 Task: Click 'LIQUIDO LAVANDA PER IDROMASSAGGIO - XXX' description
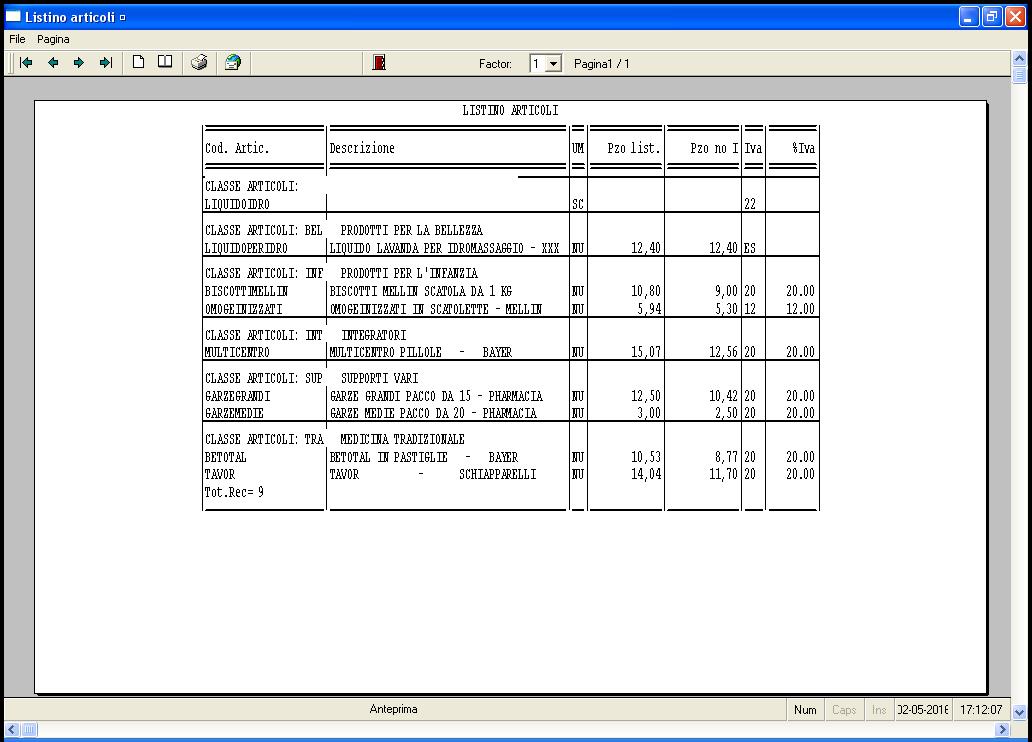tap(444, 248)
